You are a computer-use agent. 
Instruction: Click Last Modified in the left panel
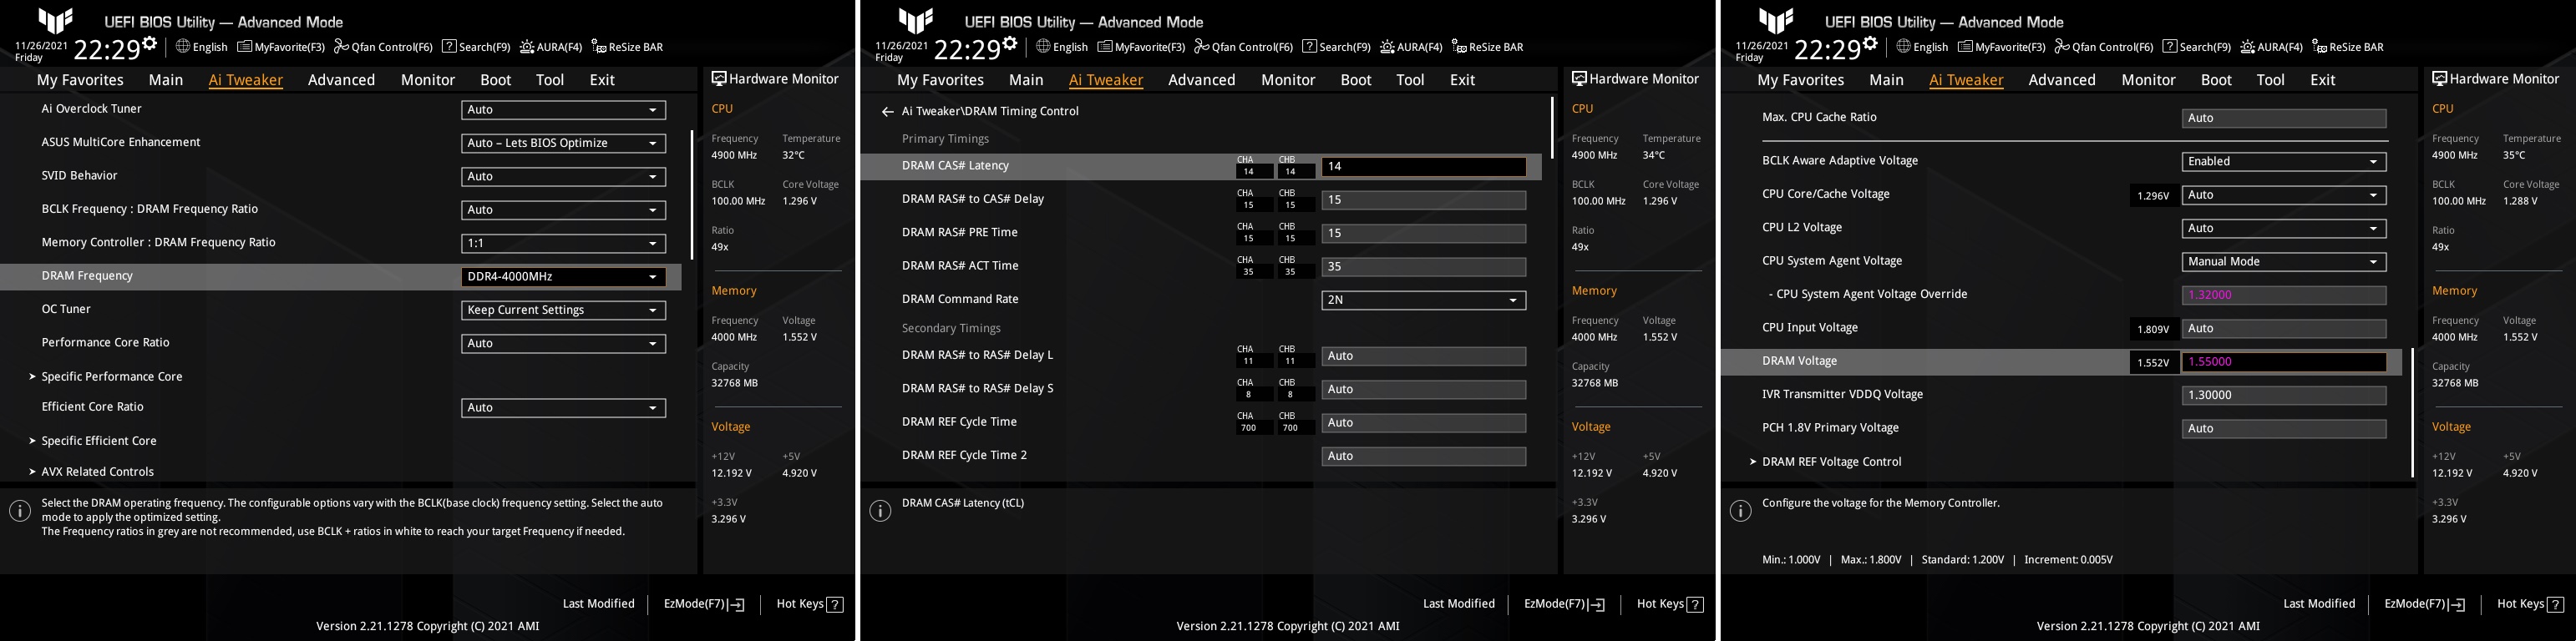click(598, 604)
